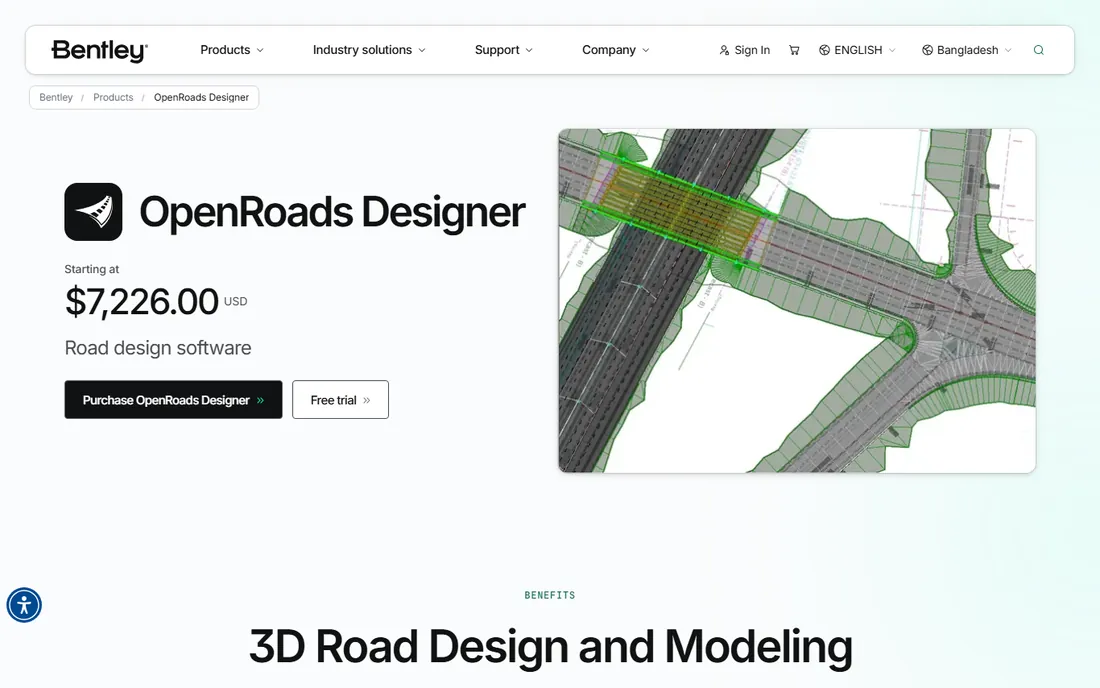Image resolution: width=1100 pixels, height=688 pixels.
Task: Expand the Support menu
Action: pyautogui.click(x=504, y=50)
